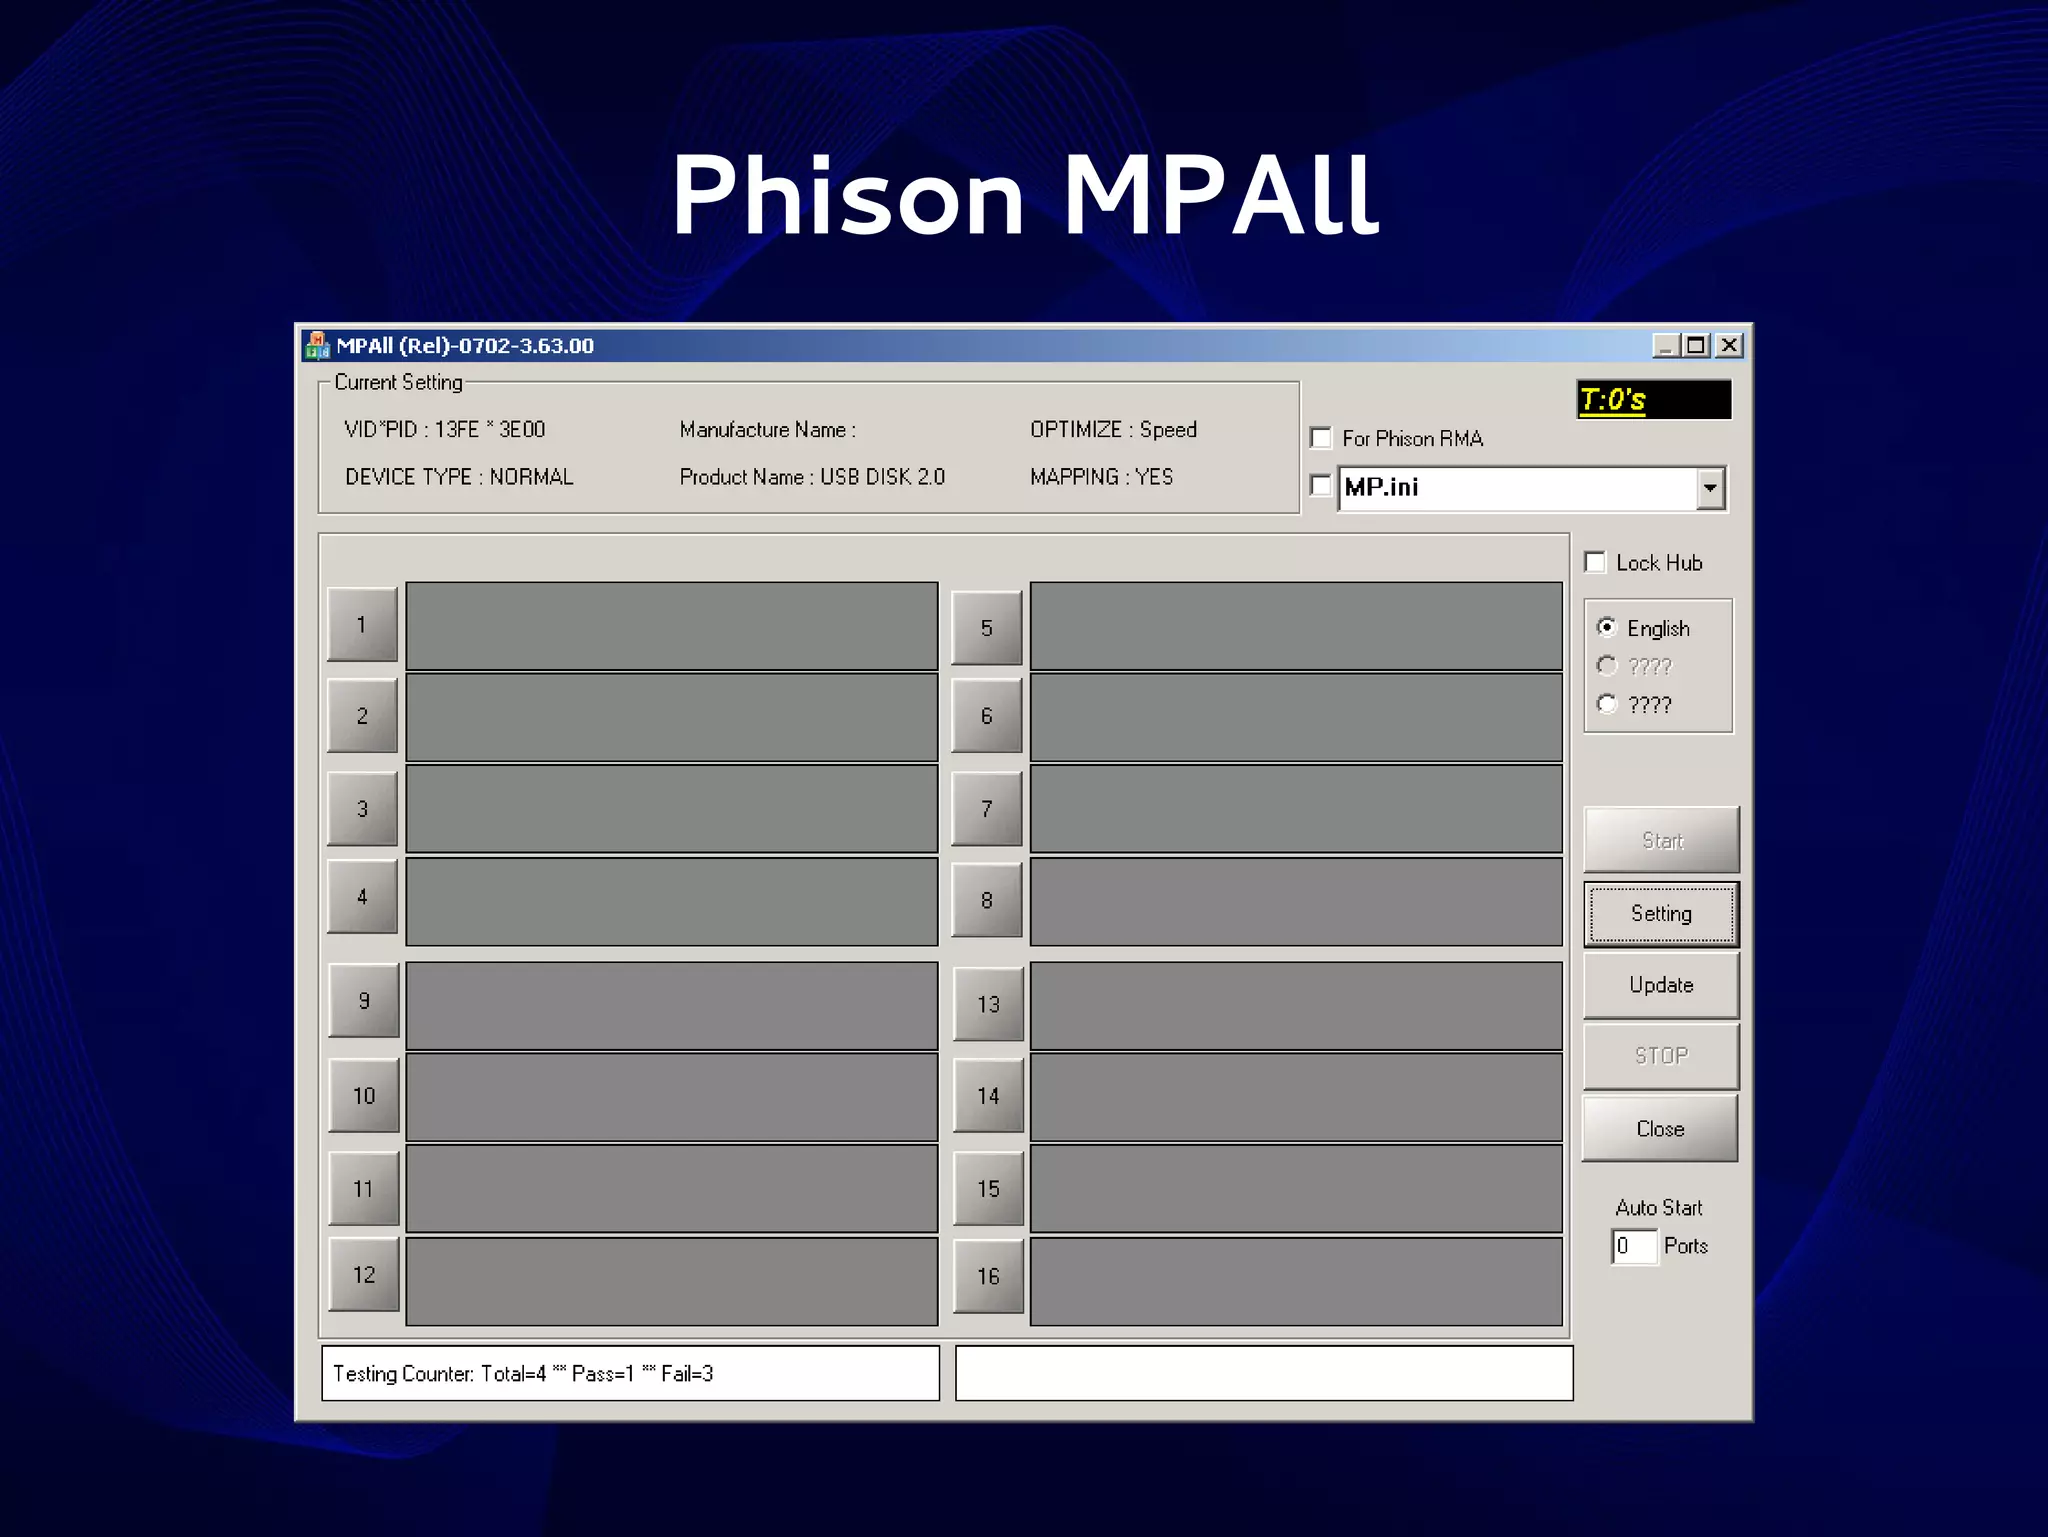Click the port 16 status panel
This screenshot has width=2048, height=1537.
pyautogui.click(x=1296, y=1282)
